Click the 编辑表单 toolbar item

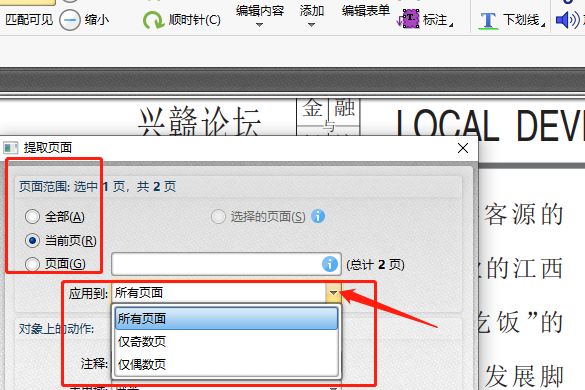[x=366, y=11]
